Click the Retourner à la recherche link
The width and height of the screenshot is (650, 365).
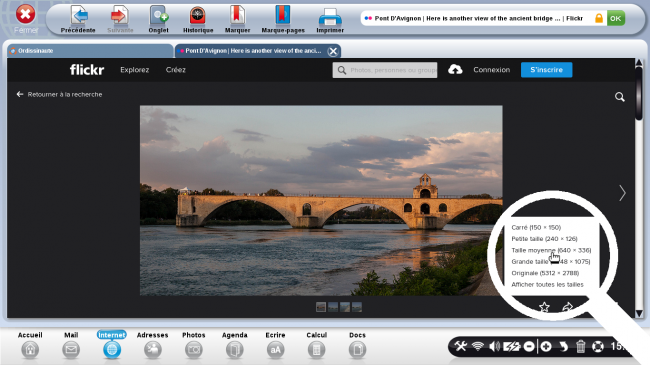point(65,95)
